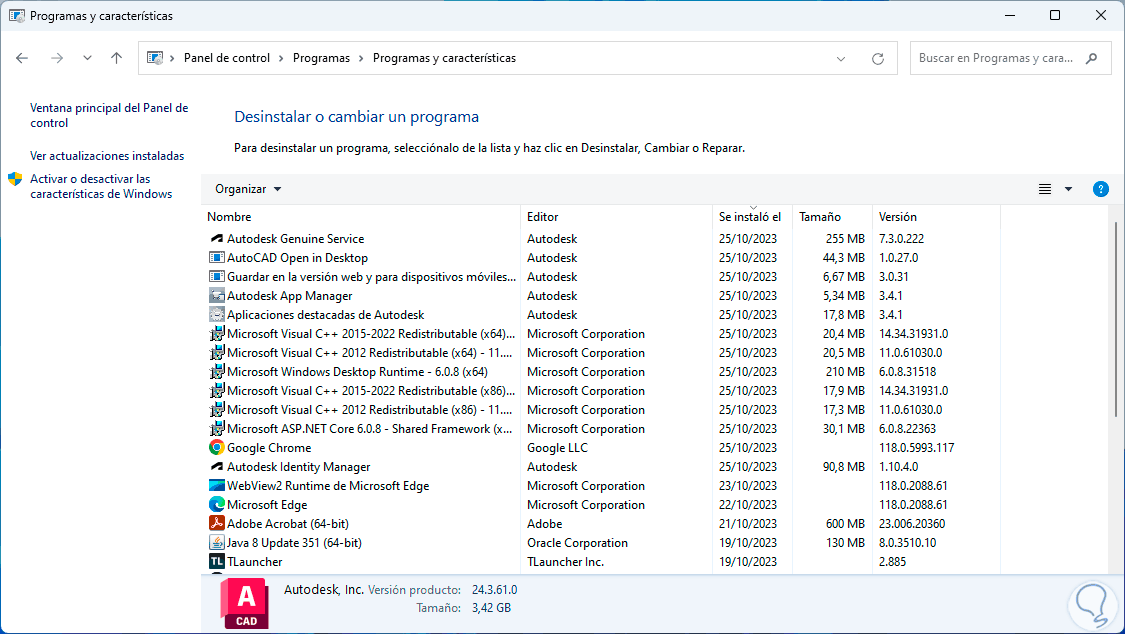1125x634 pixels.
Task: Click the 600 MB size cell
Action: (x=845, y=524)
